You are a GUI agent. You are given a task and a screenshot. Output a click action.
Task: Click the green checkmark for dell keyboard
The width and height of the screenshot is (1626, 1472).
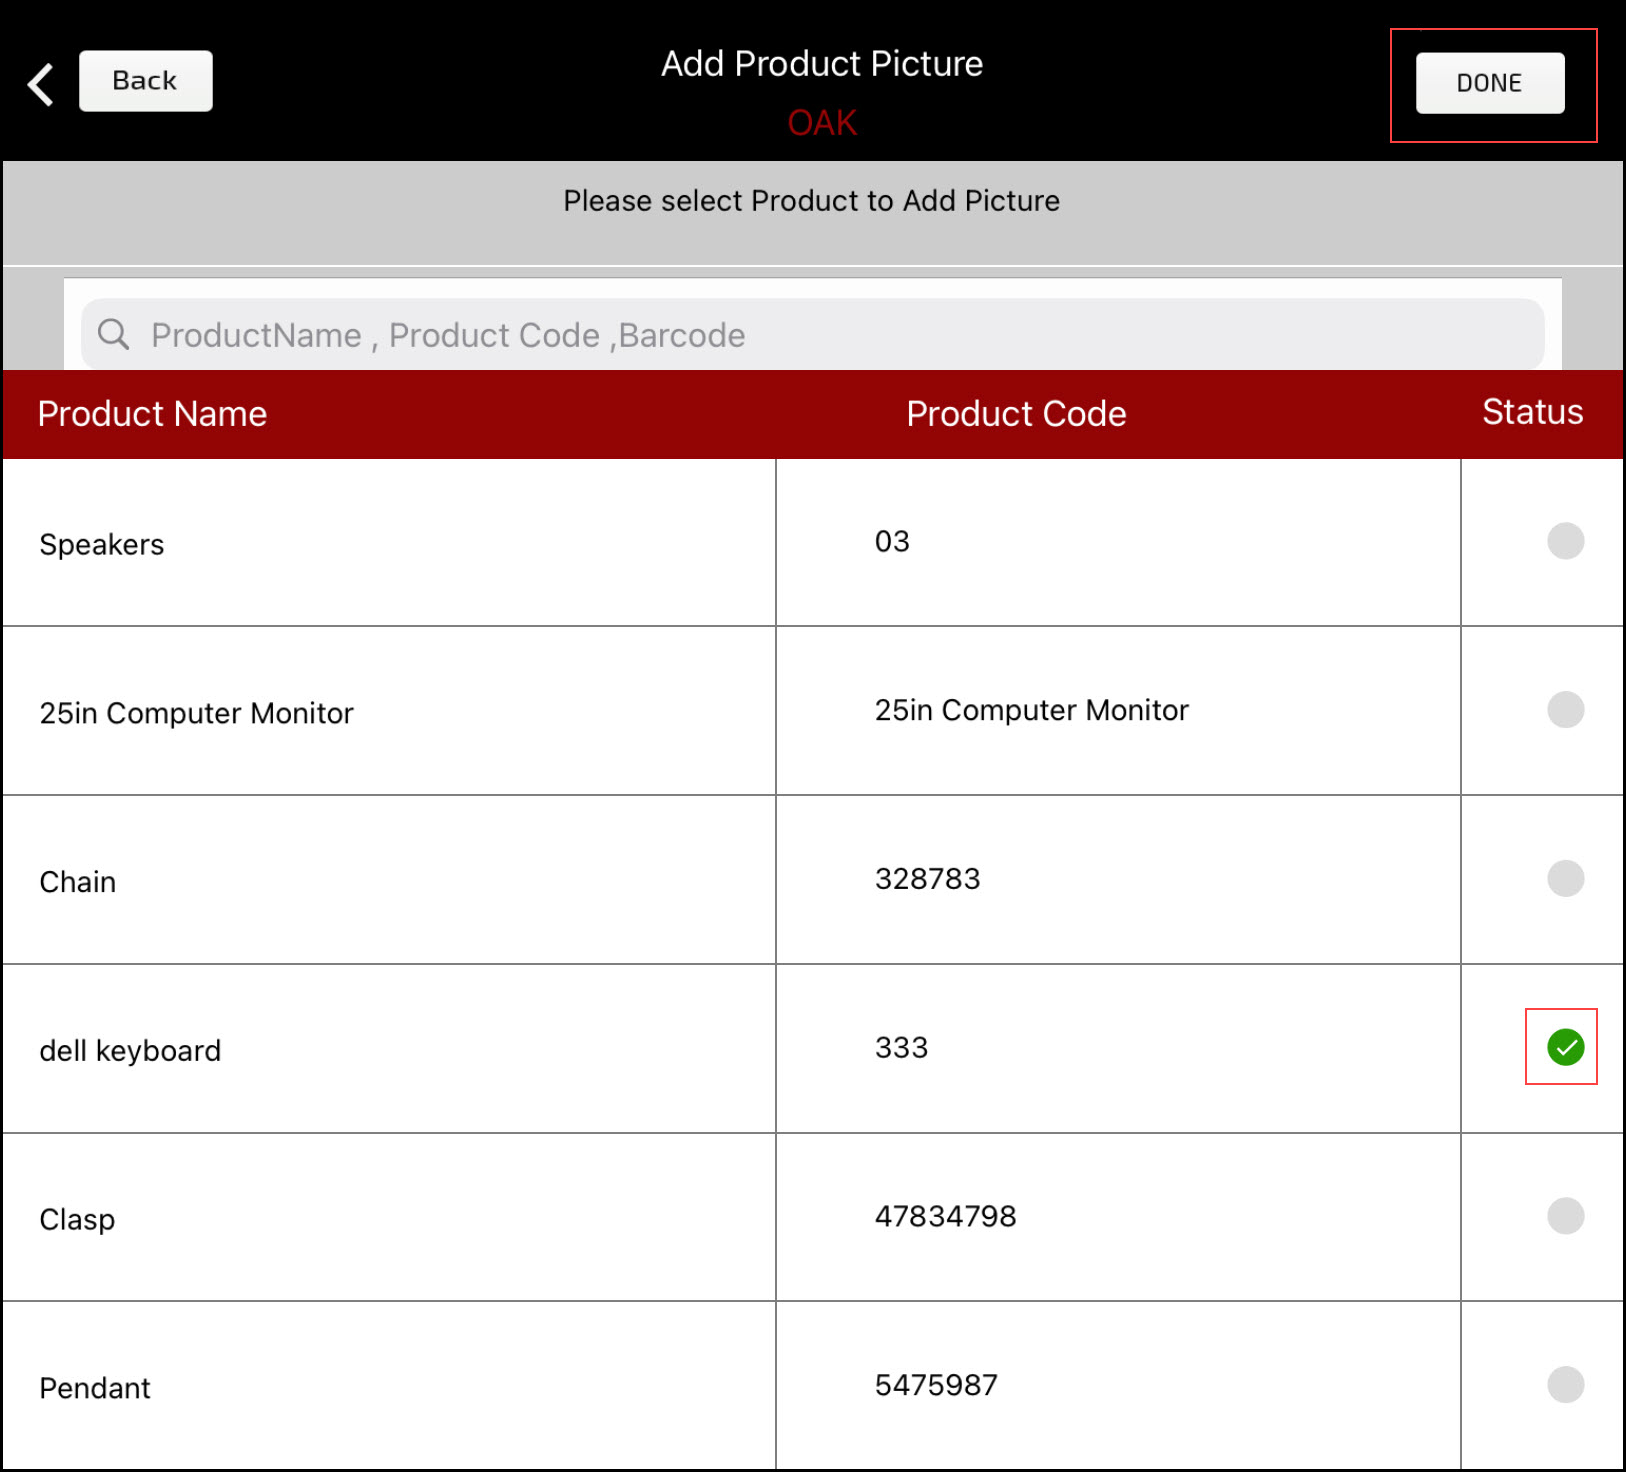click(1565, 1047)
